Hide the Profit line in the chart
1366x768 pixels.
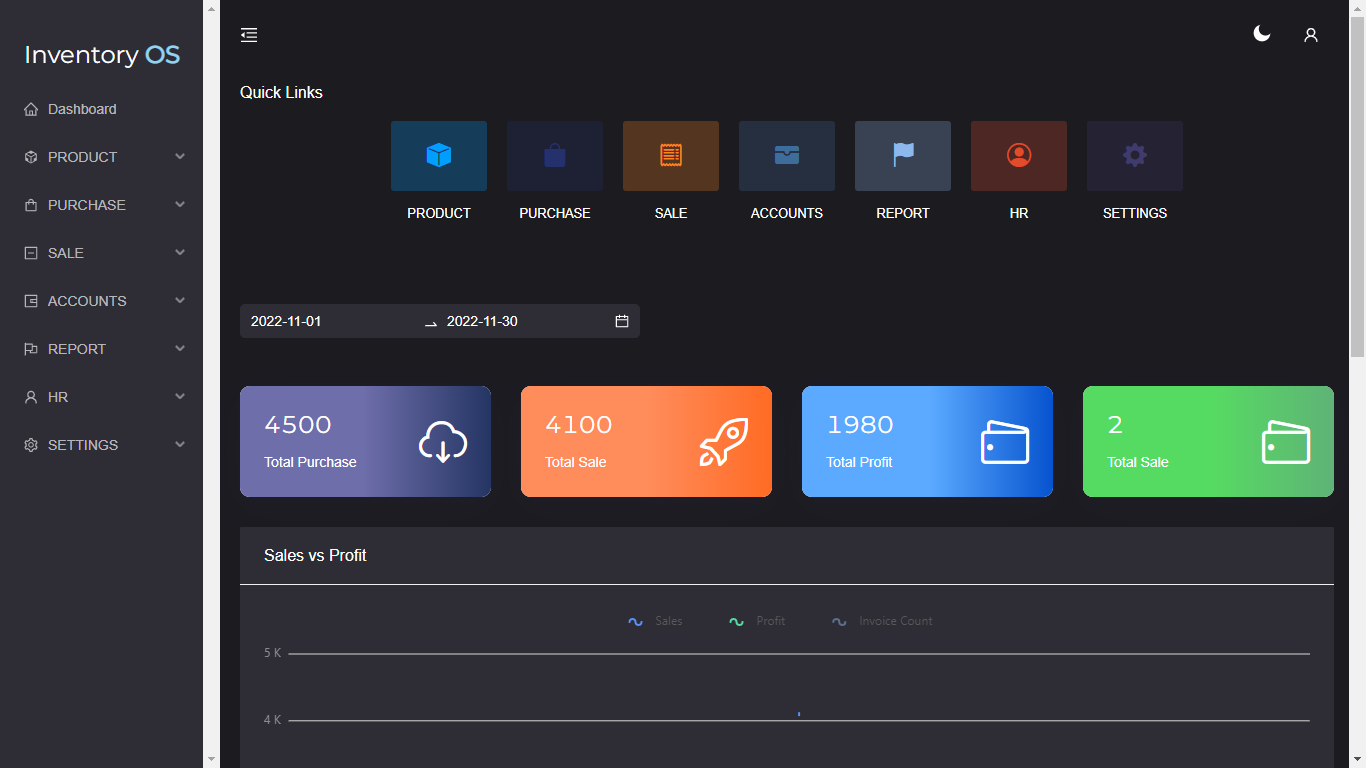757,620
